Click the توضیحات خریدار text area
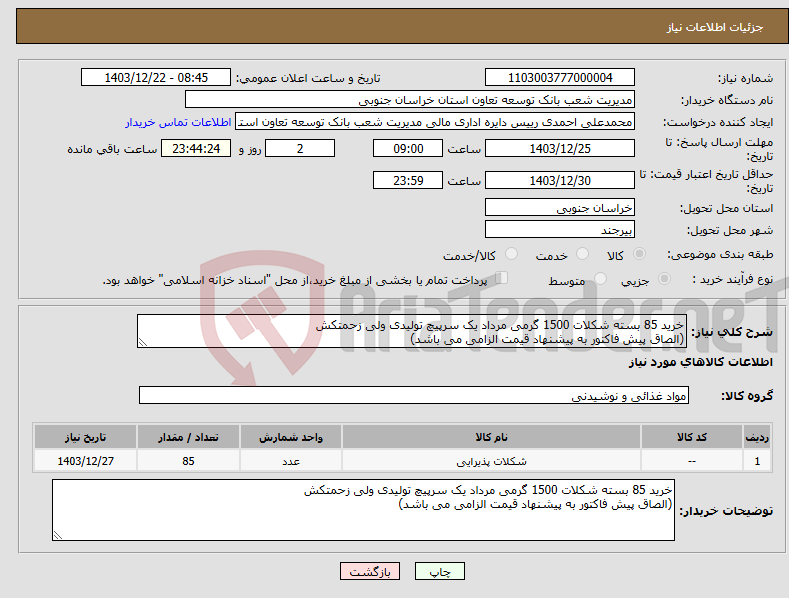Image resolution: width=789 pixels, height=598 pixels. 363,510
